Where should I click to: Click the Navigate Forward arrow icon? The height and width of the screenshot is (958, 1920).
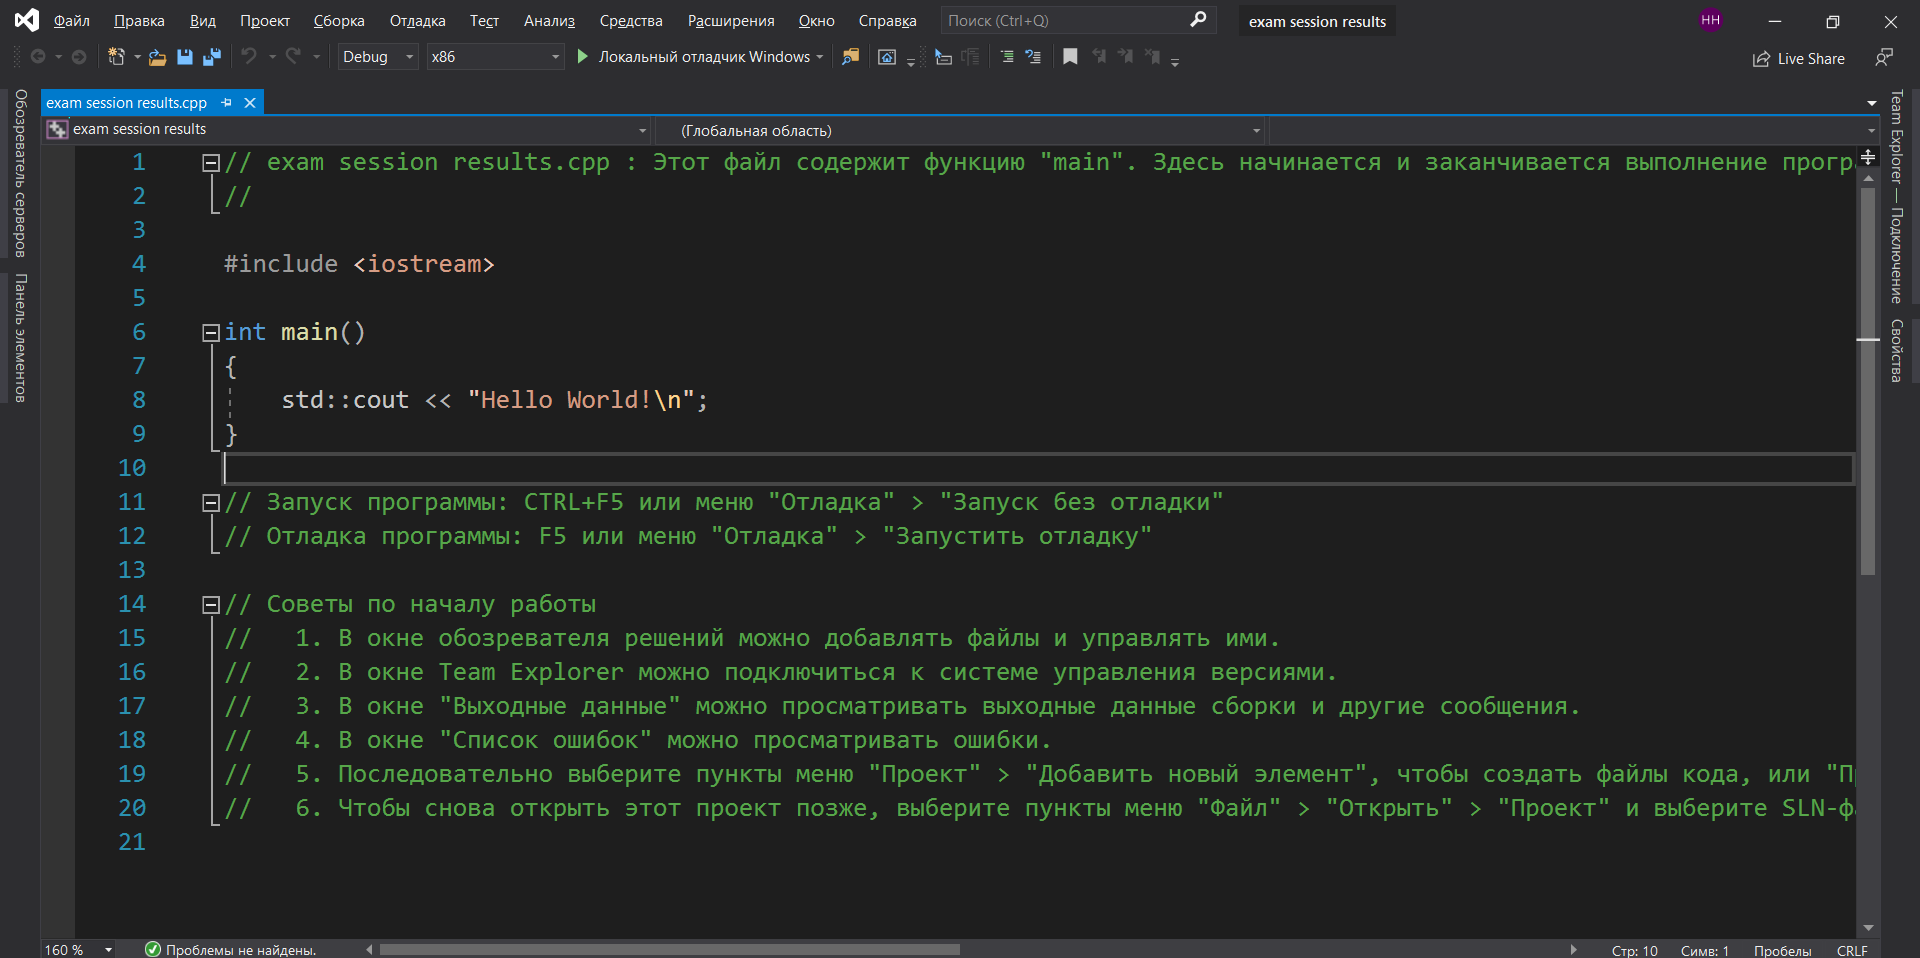(x=79, y=57)
